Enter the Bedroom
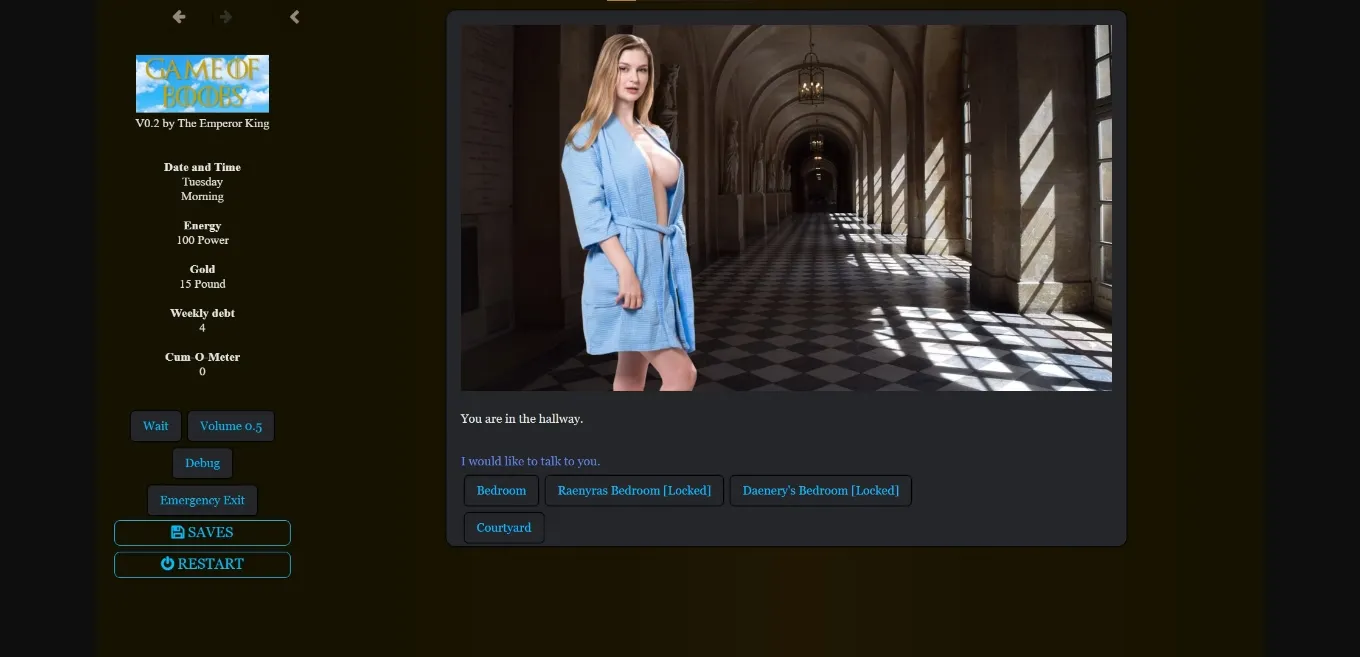 [501, 490]
